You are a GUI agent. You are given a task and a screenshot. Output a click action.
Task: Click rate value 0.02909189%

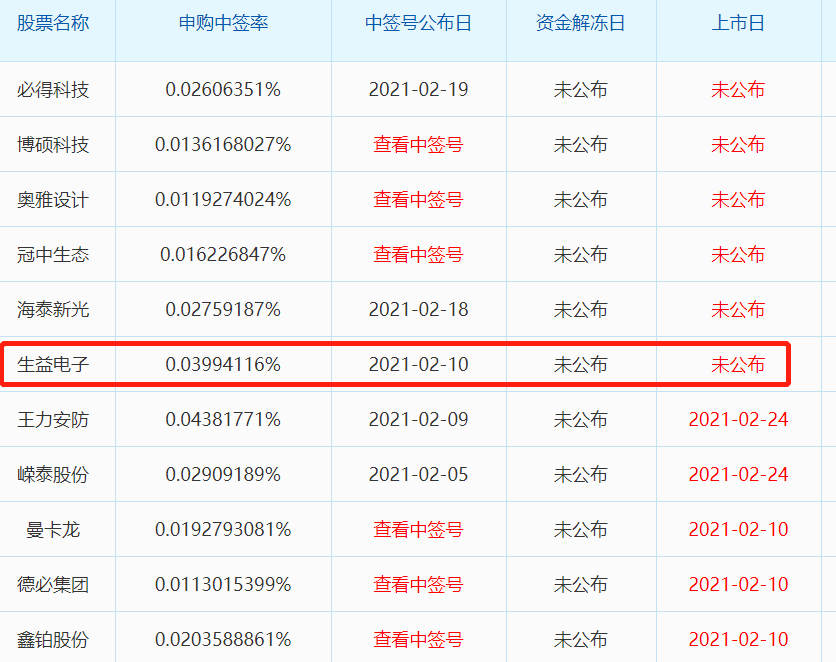point(223,474)
